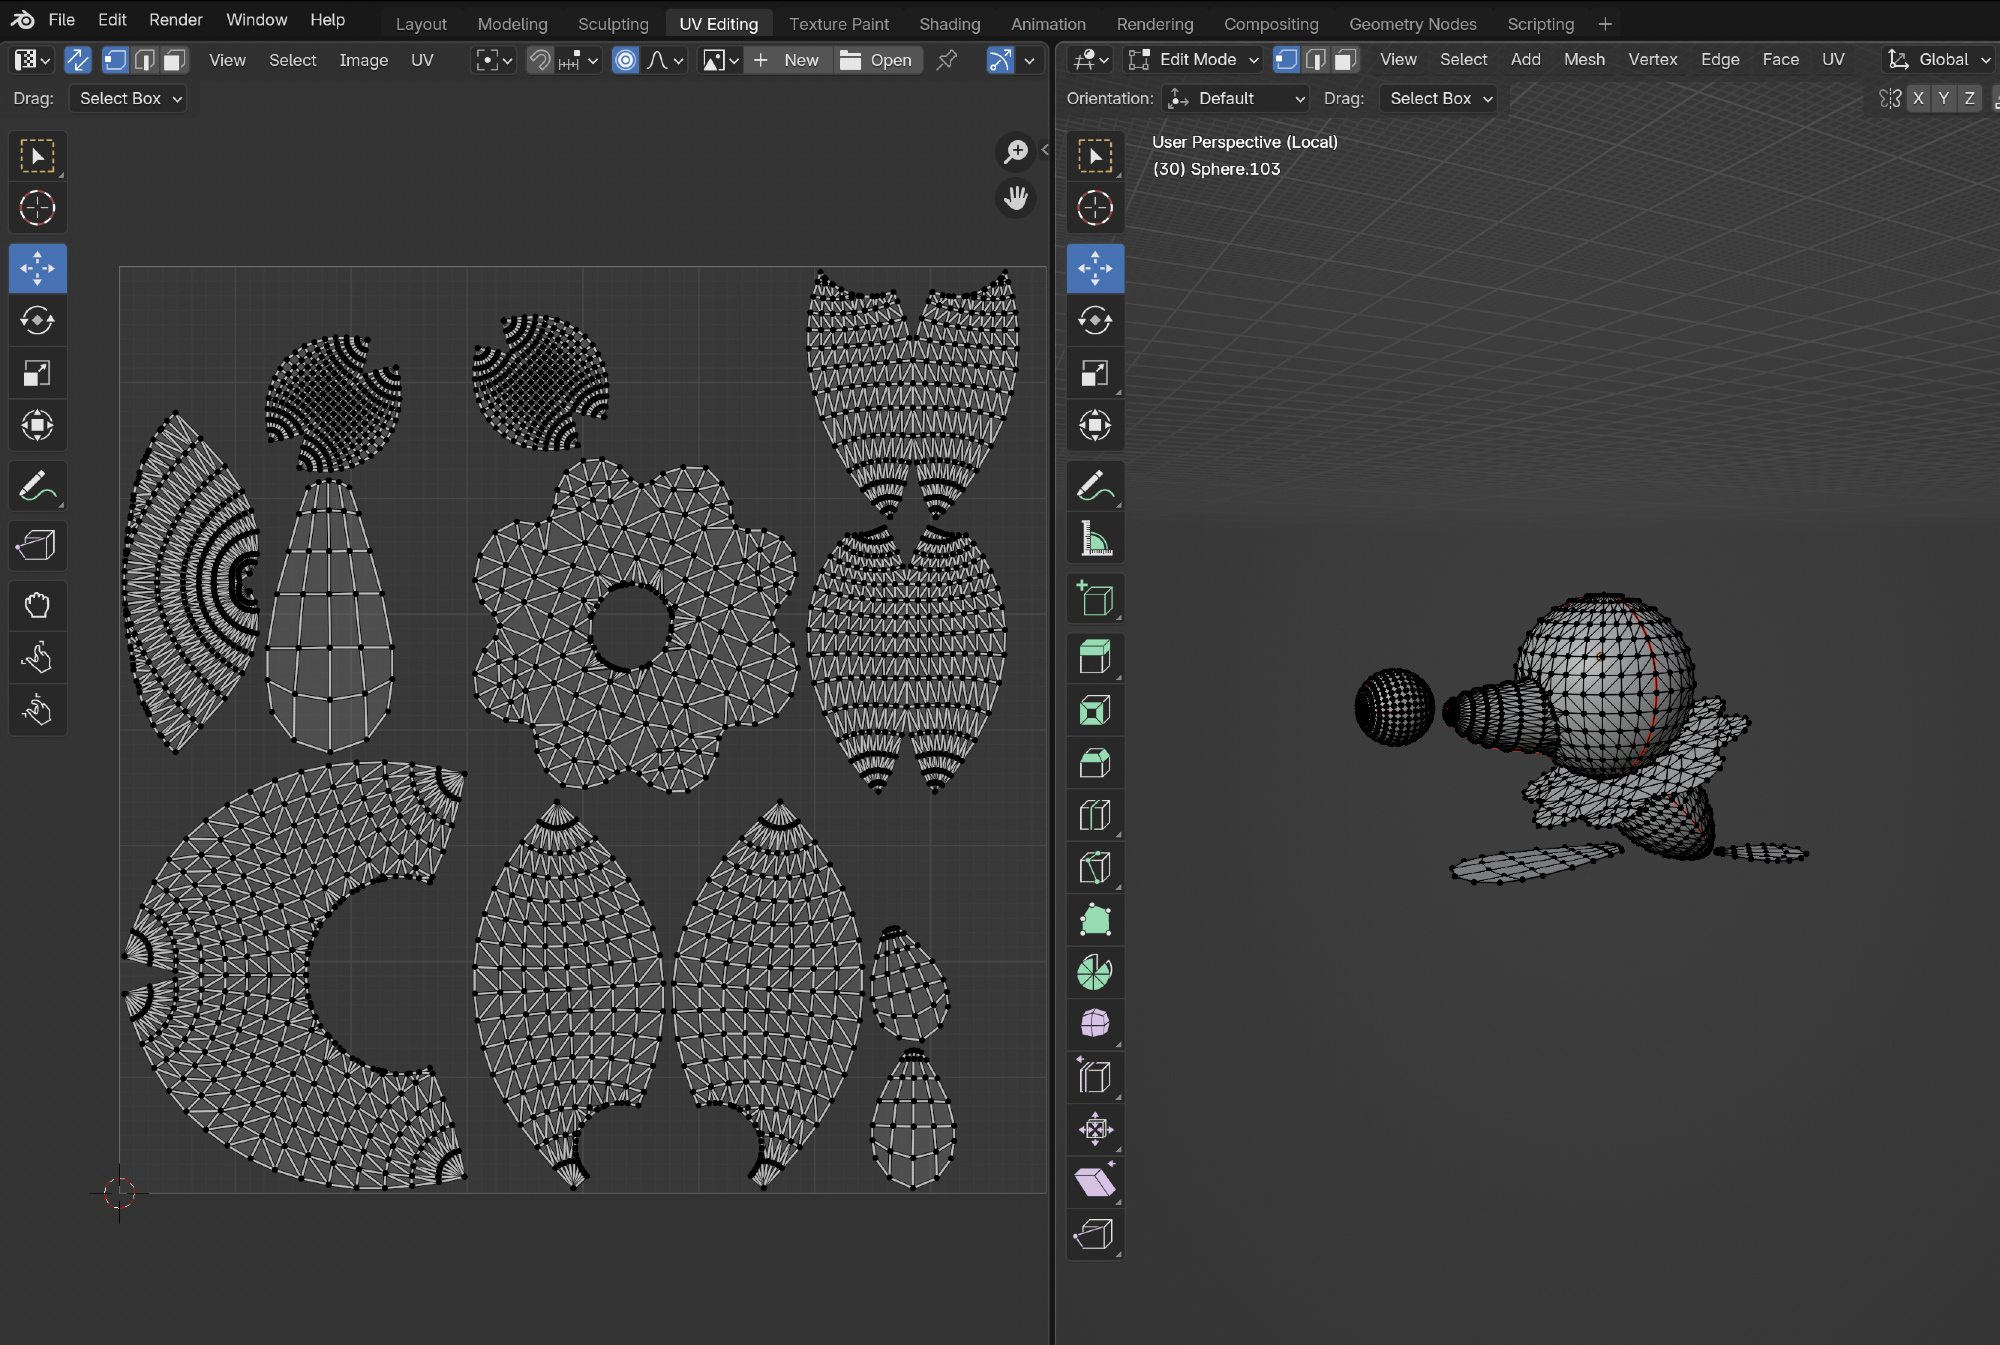The image size is (2000, 1345).
Task: Click the zoom magnifier icon in UV editor
Action: click(1016, 151)
